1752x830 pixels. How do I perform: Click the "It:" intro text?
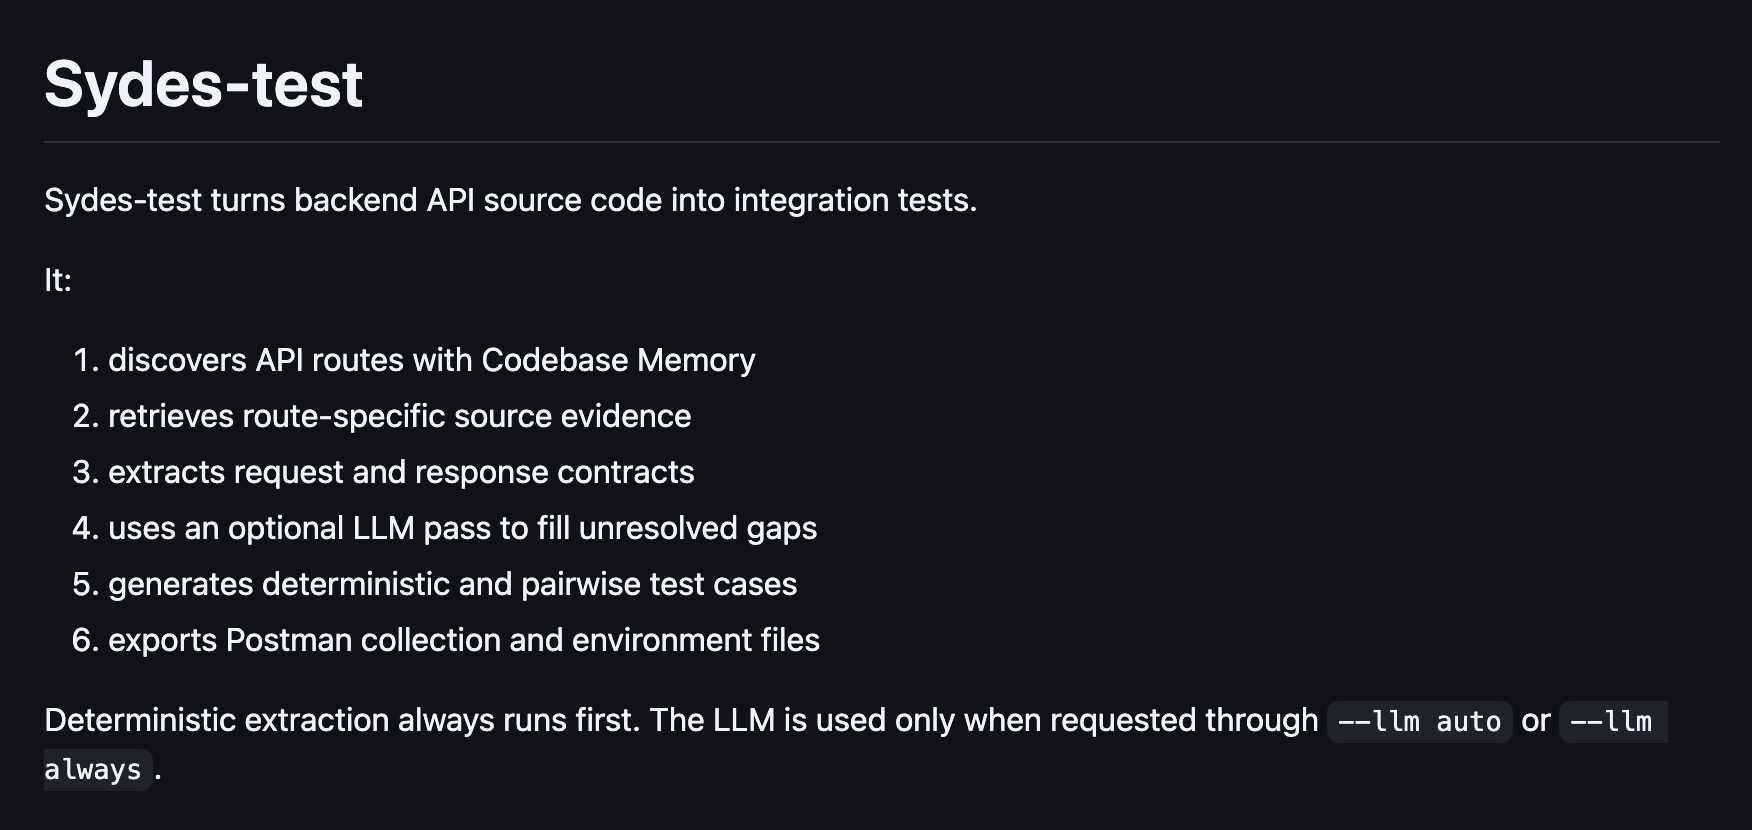pyautogui.click(x=58, y=280)
